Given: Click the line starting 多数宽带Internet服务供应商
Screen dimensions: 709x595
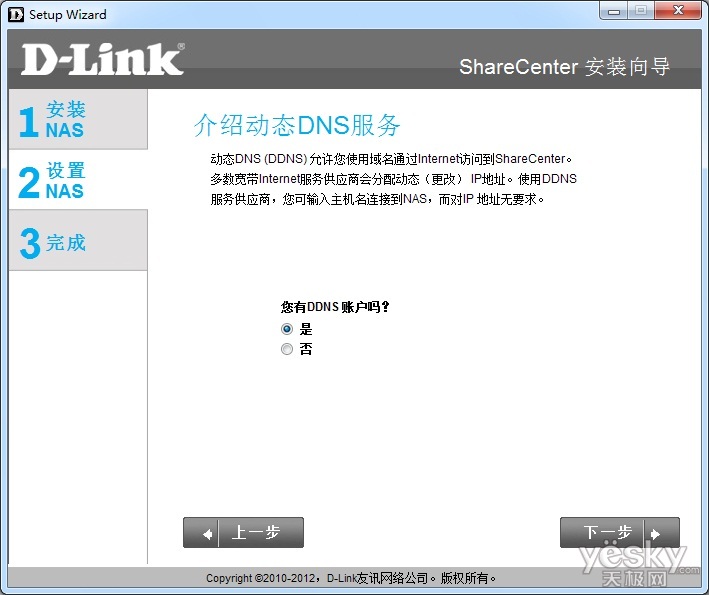Looking at the screenshot, I should point(393,179).
